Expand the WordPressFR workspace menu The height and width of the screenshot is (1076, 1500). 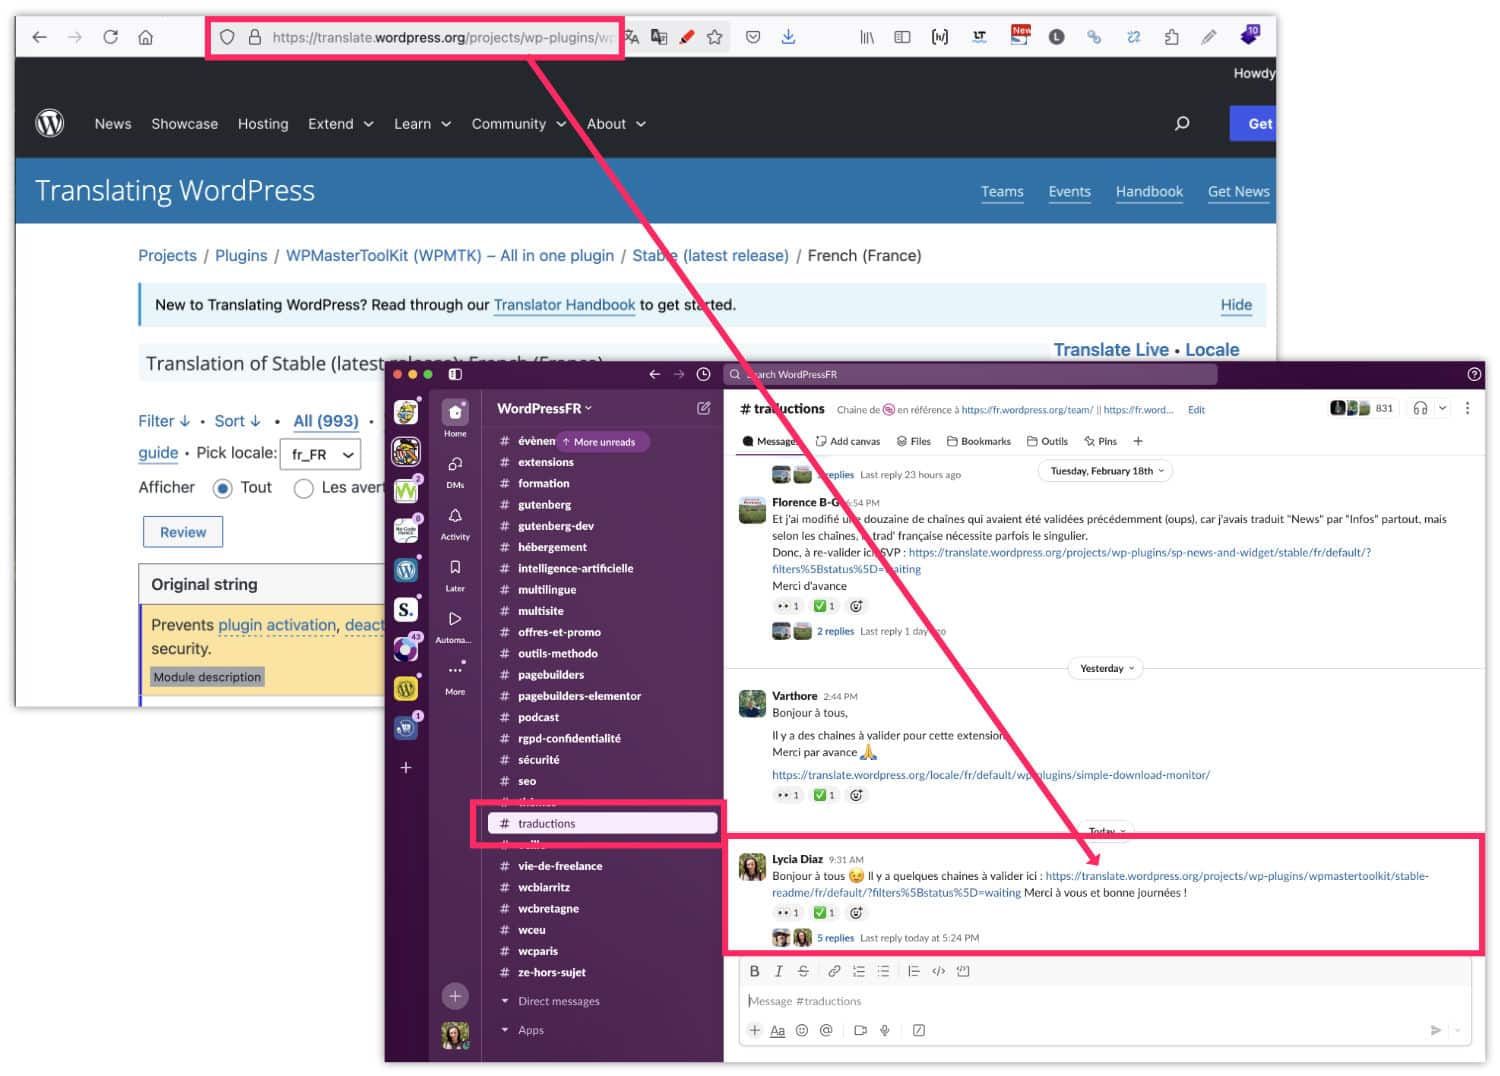click(545, 408)
